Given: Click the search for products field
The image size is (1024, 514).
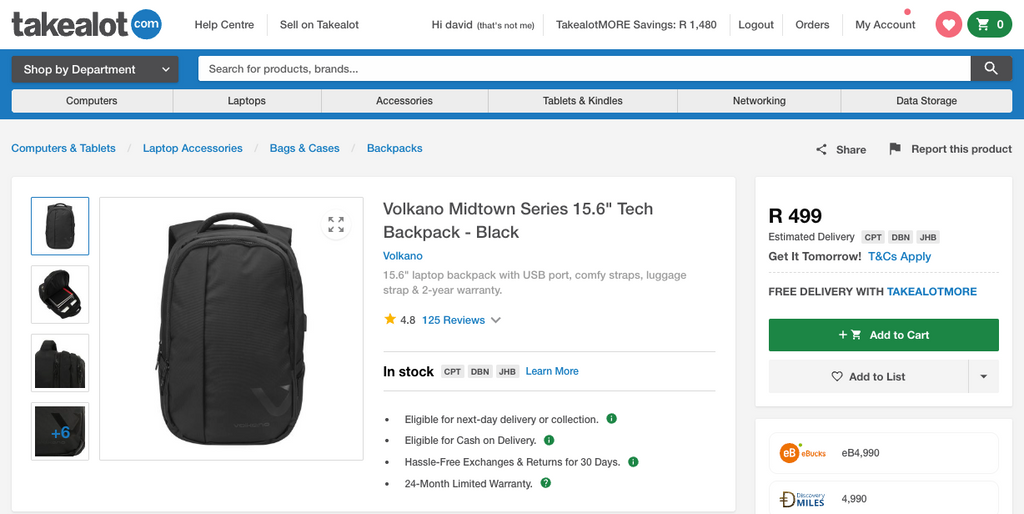Looking at the screenshot, I should (584, 69).
